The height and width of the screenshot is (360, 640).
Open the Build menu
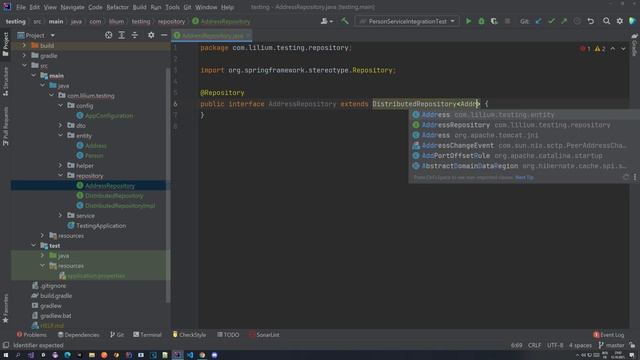[x=140, y=7]
